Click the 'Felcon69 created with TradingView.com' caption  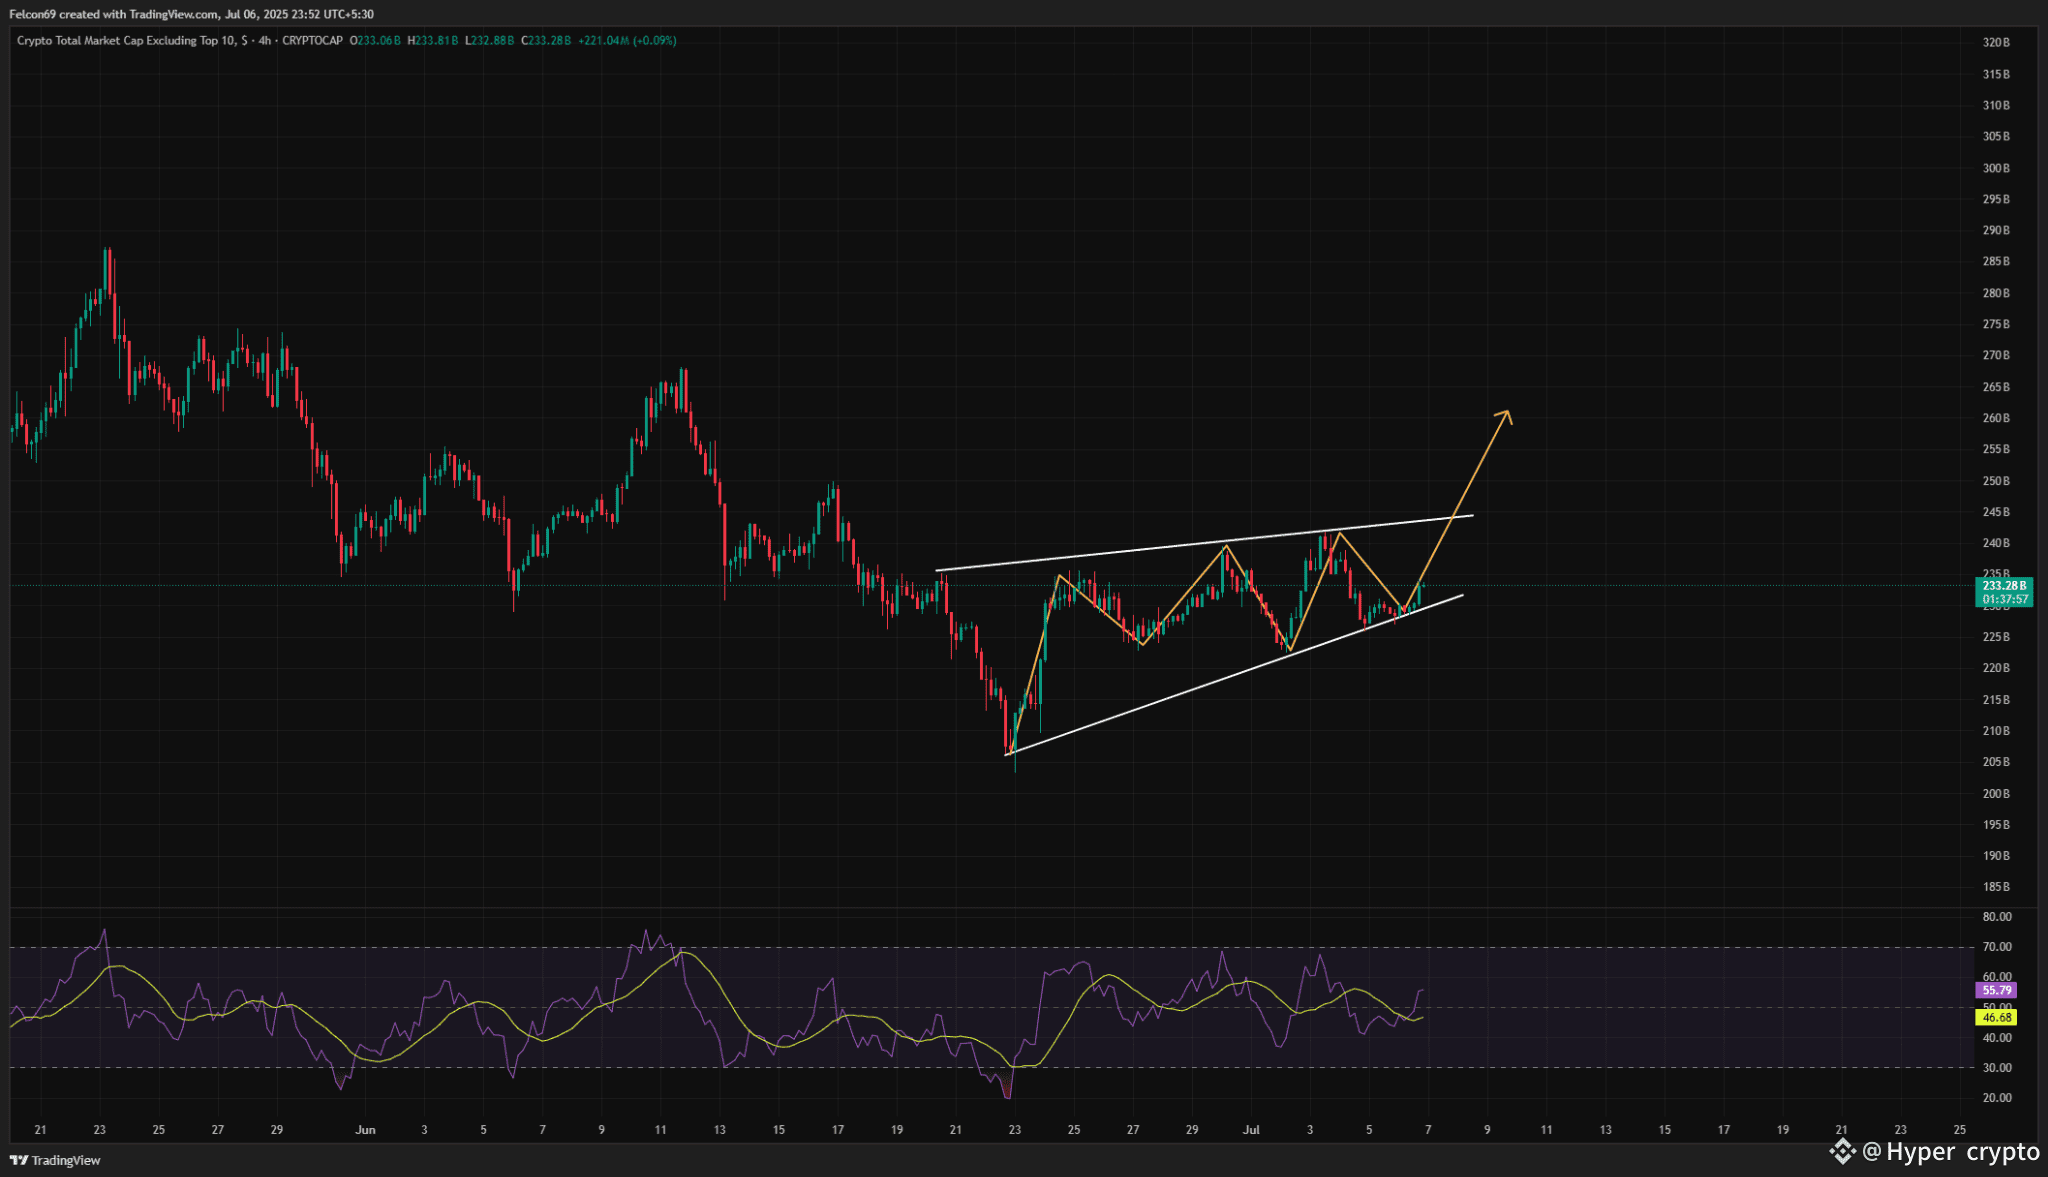click(x=114, y=14)
